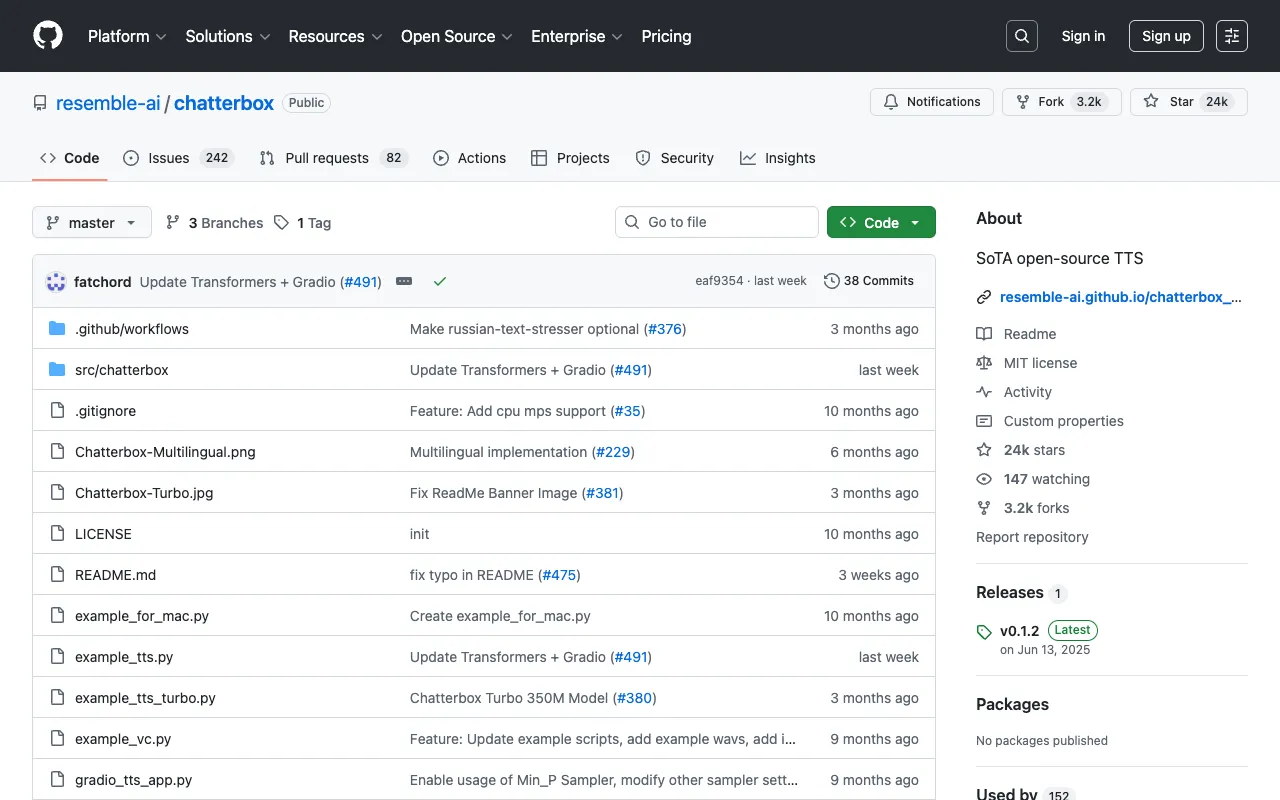Click the Go to file search field

tap(716, 222)
